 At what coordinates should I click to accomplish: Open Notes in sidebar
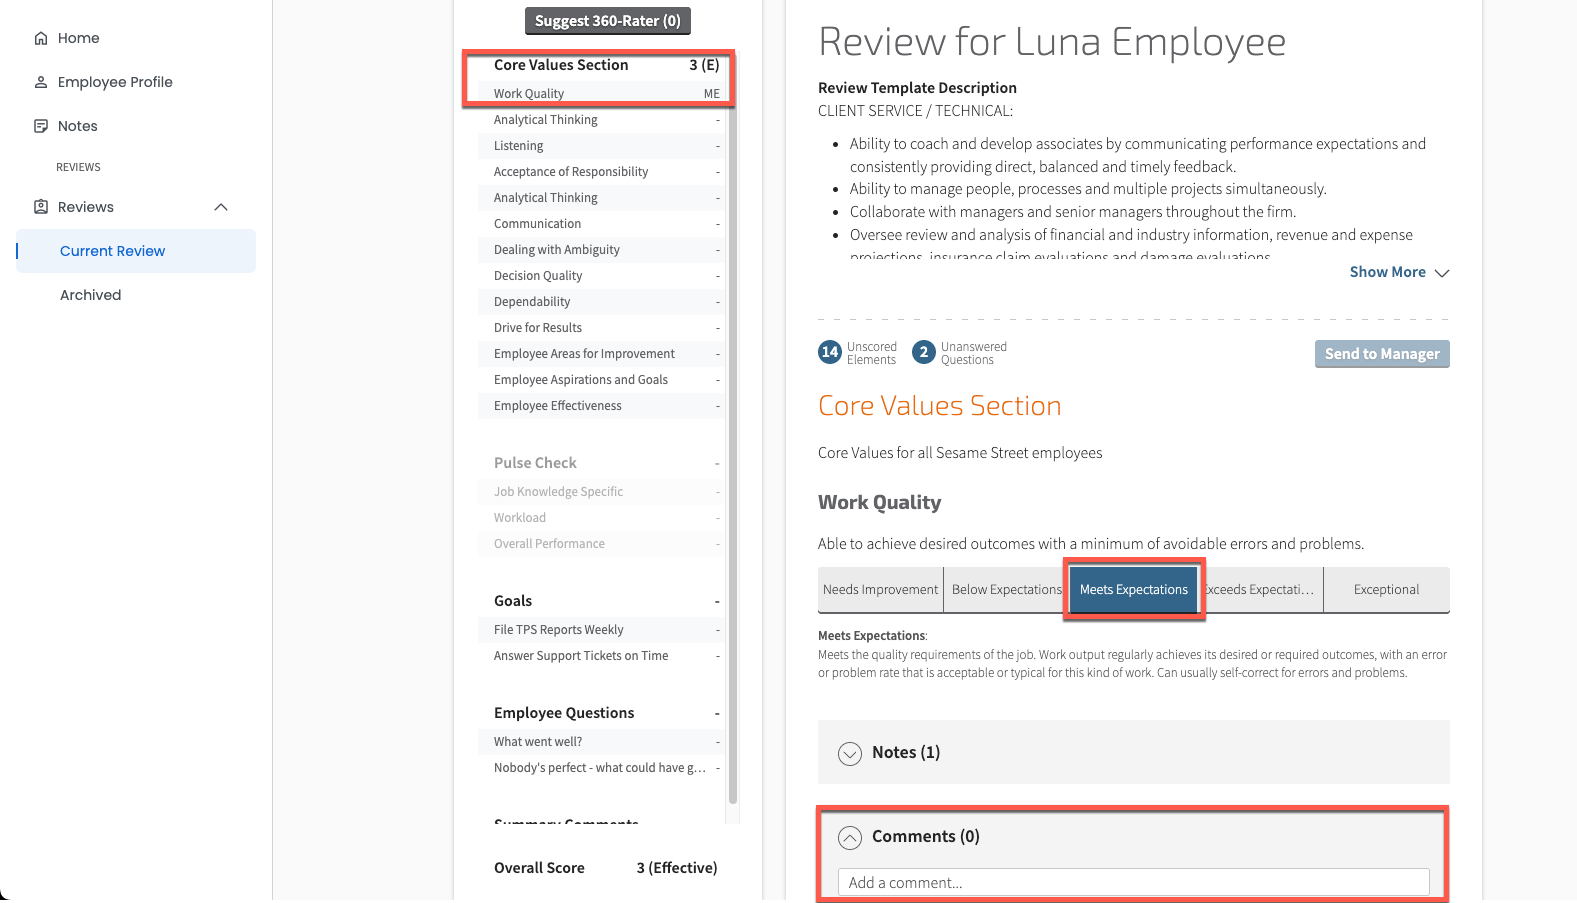pyautogui.click(x=78, y=126)
